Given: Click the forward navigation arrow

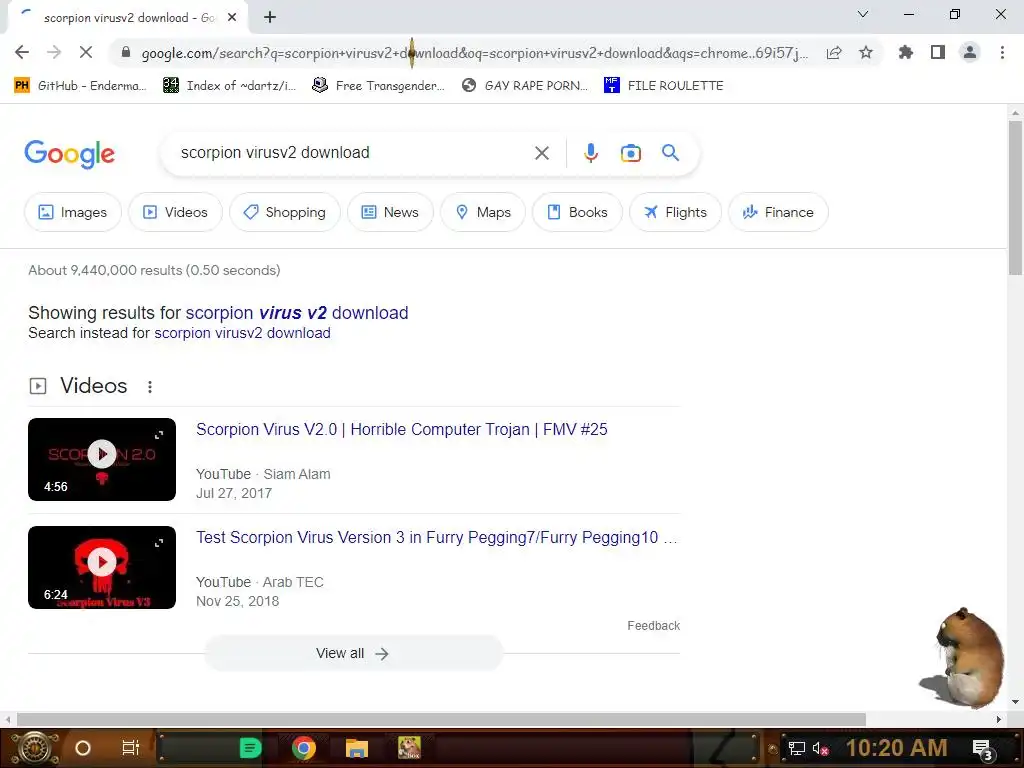Looking at the screenshot, I should pyautogui.click(x=54, y=52).
